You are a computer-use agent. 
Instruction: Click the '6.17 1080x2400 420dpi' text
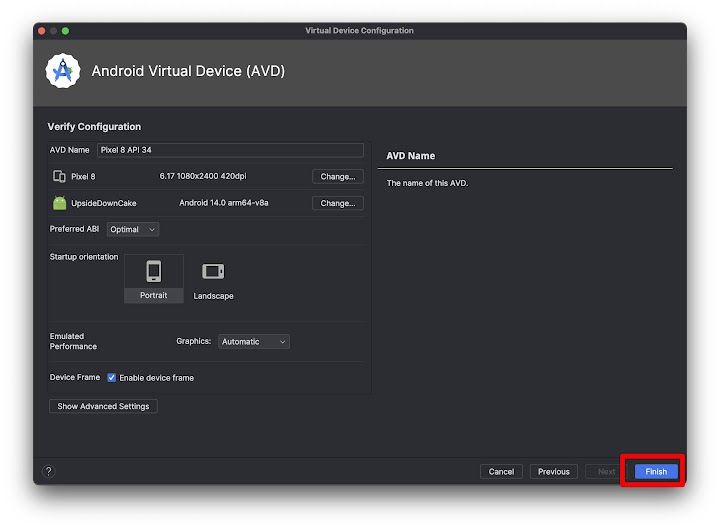pyautogui.click(x=203, y=176)
